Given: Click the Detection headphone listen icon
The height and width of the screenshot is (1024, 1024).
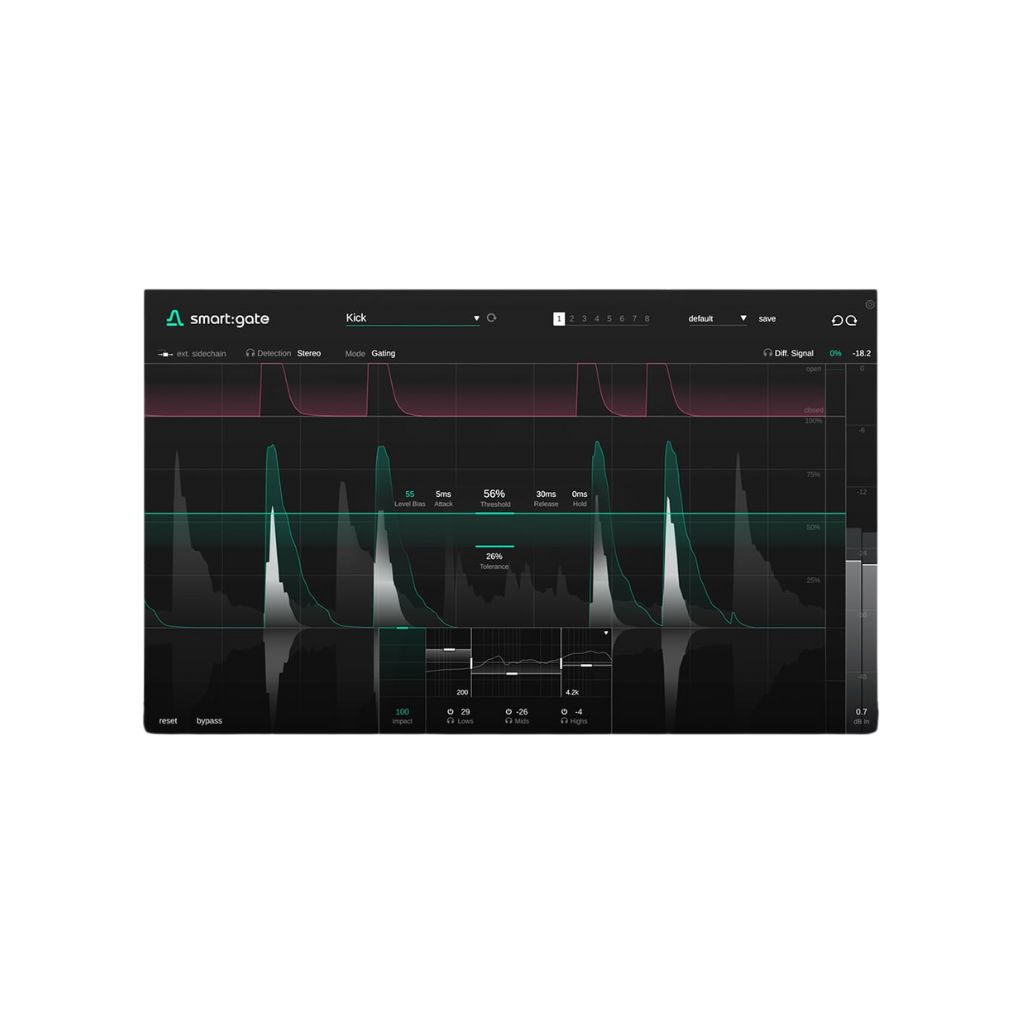Looking at the screenshot, I should click(249, 353).
